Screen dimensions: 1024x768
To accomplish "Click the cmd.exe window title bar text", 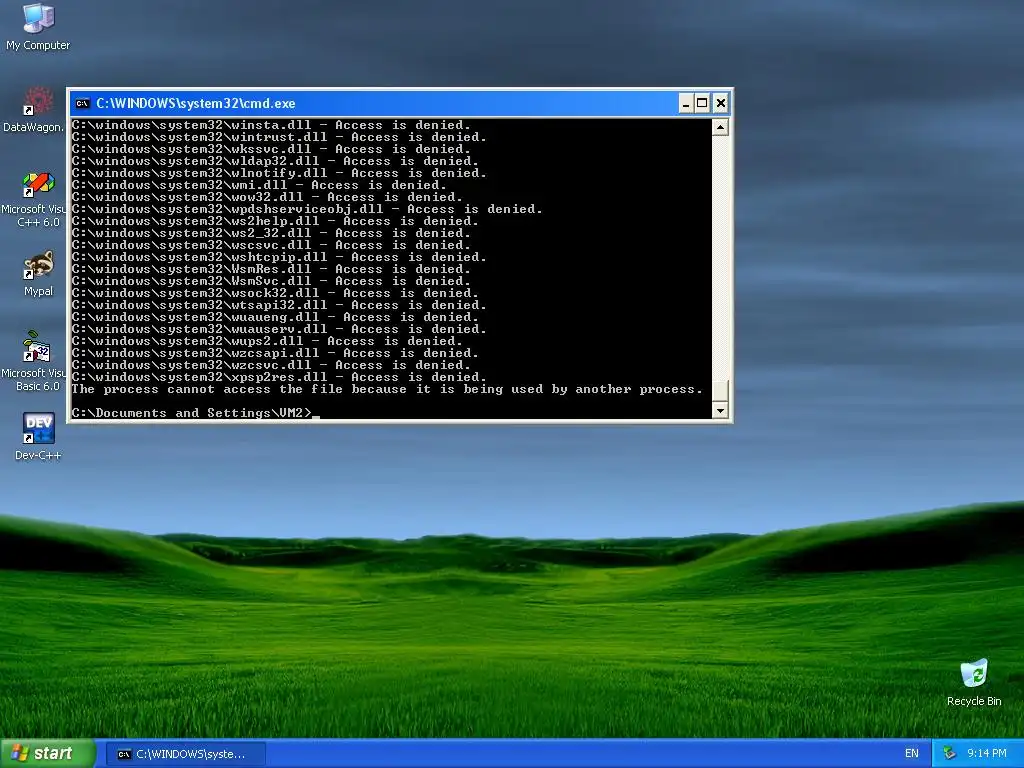I will (196, 103).
